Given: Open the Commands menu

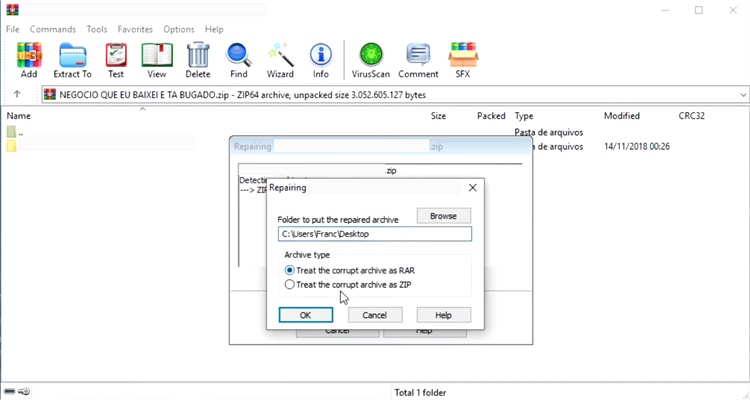Looking at the screenshot, I should tap(53, 29).
